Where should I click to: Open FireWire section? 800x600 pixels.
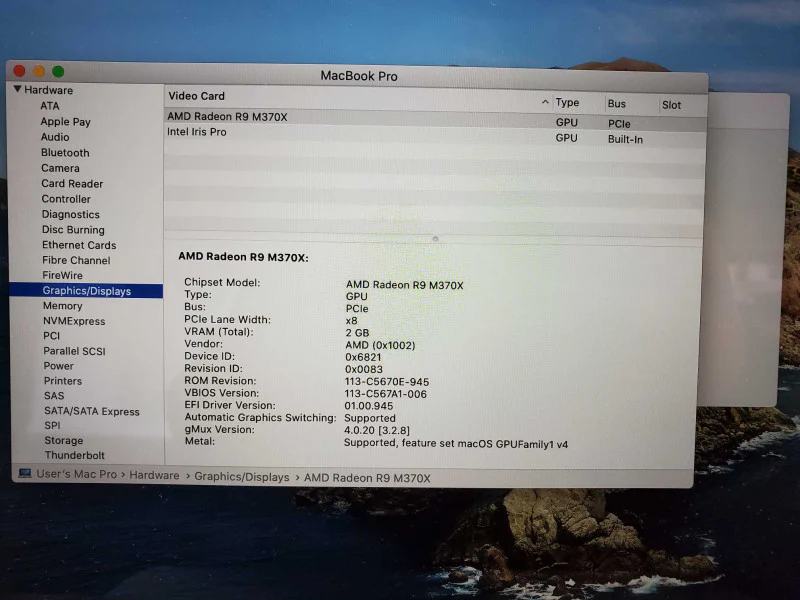click(62, 276)
